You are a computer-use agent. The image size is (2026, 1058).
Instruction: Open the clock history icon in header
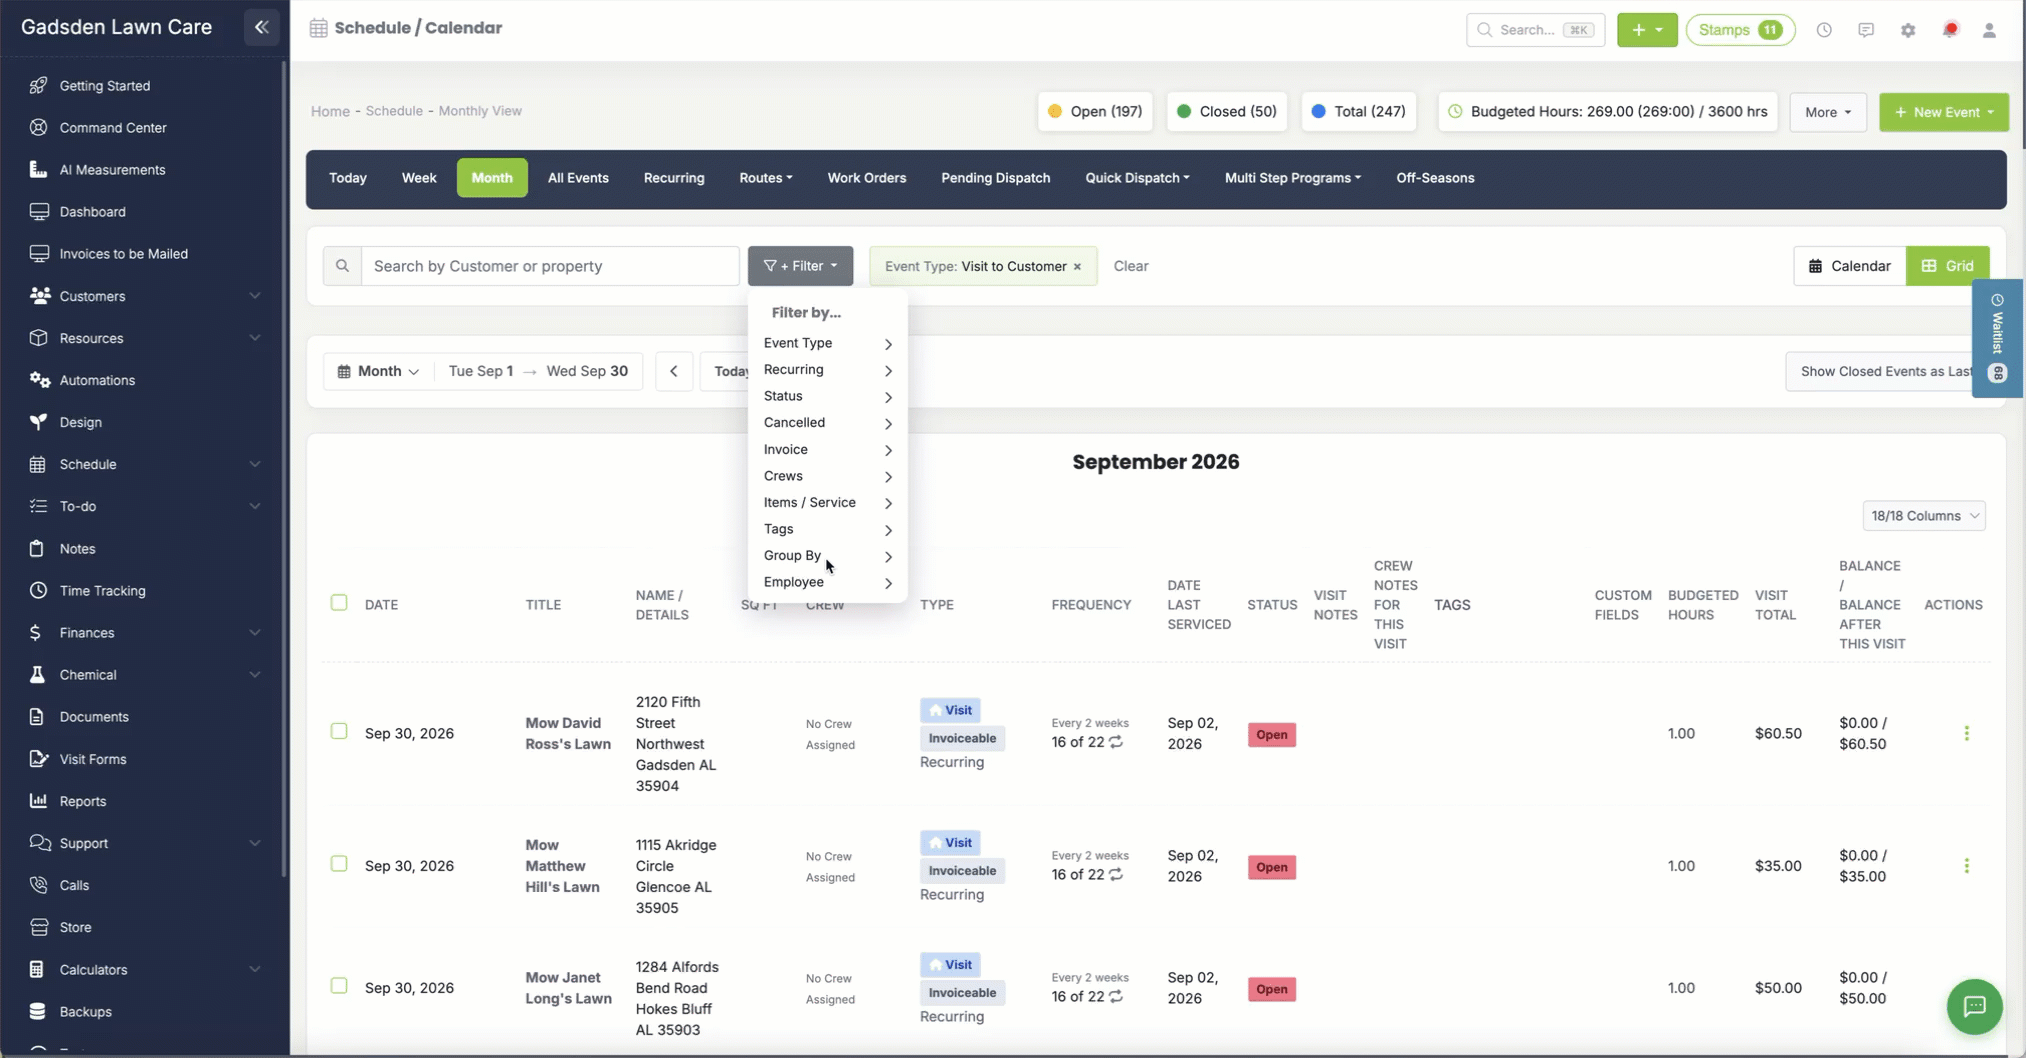tap(1824, 30)
